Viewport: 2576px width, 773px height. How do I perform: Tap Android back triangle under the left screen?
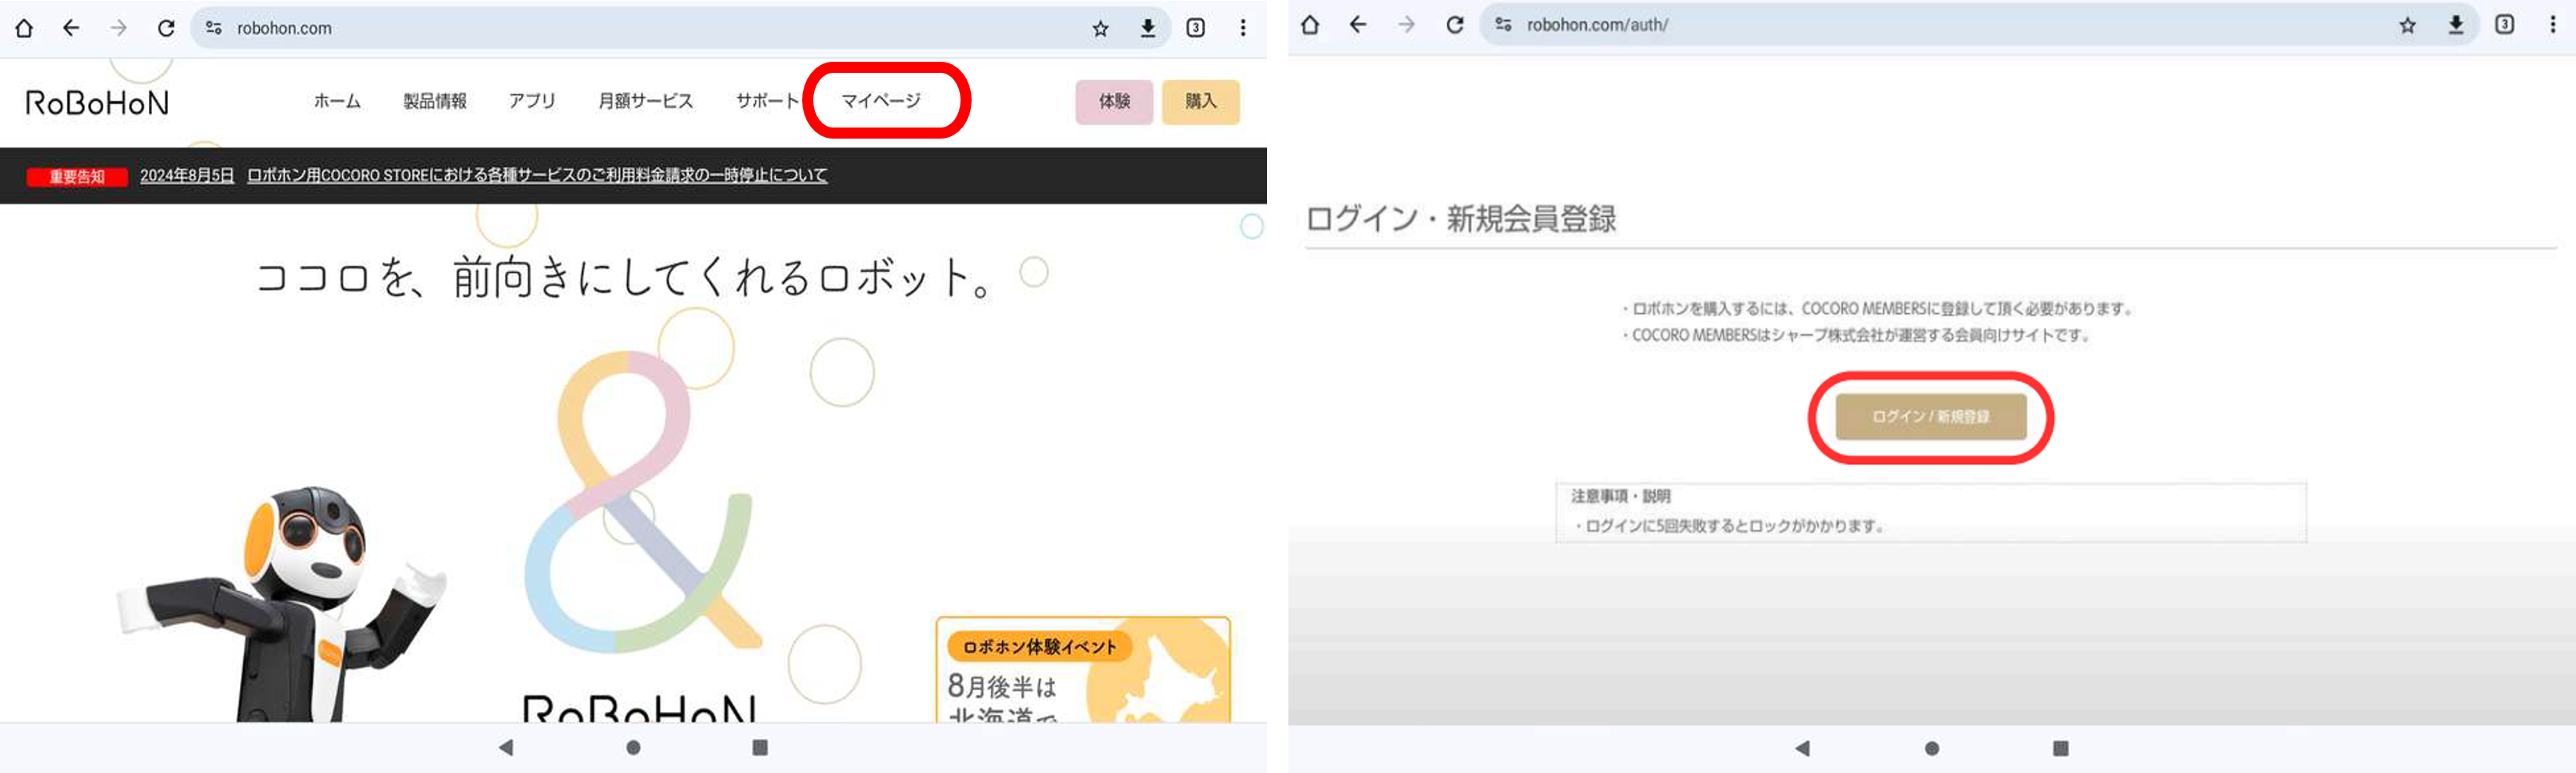(x=506, y=747)
